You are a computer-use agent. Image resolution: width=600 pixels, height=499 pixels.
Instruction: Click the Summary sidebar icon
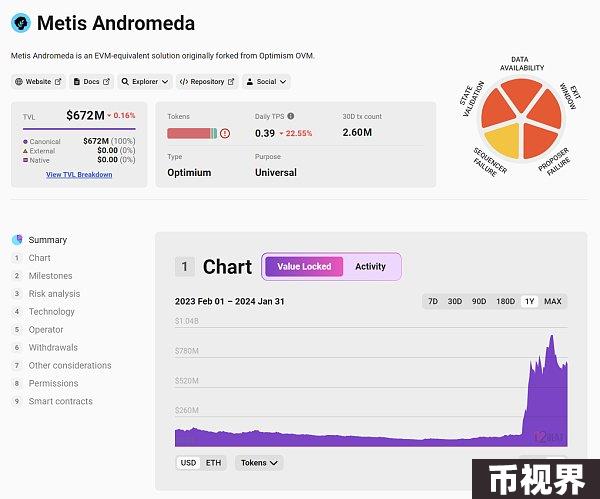point(17,240)
